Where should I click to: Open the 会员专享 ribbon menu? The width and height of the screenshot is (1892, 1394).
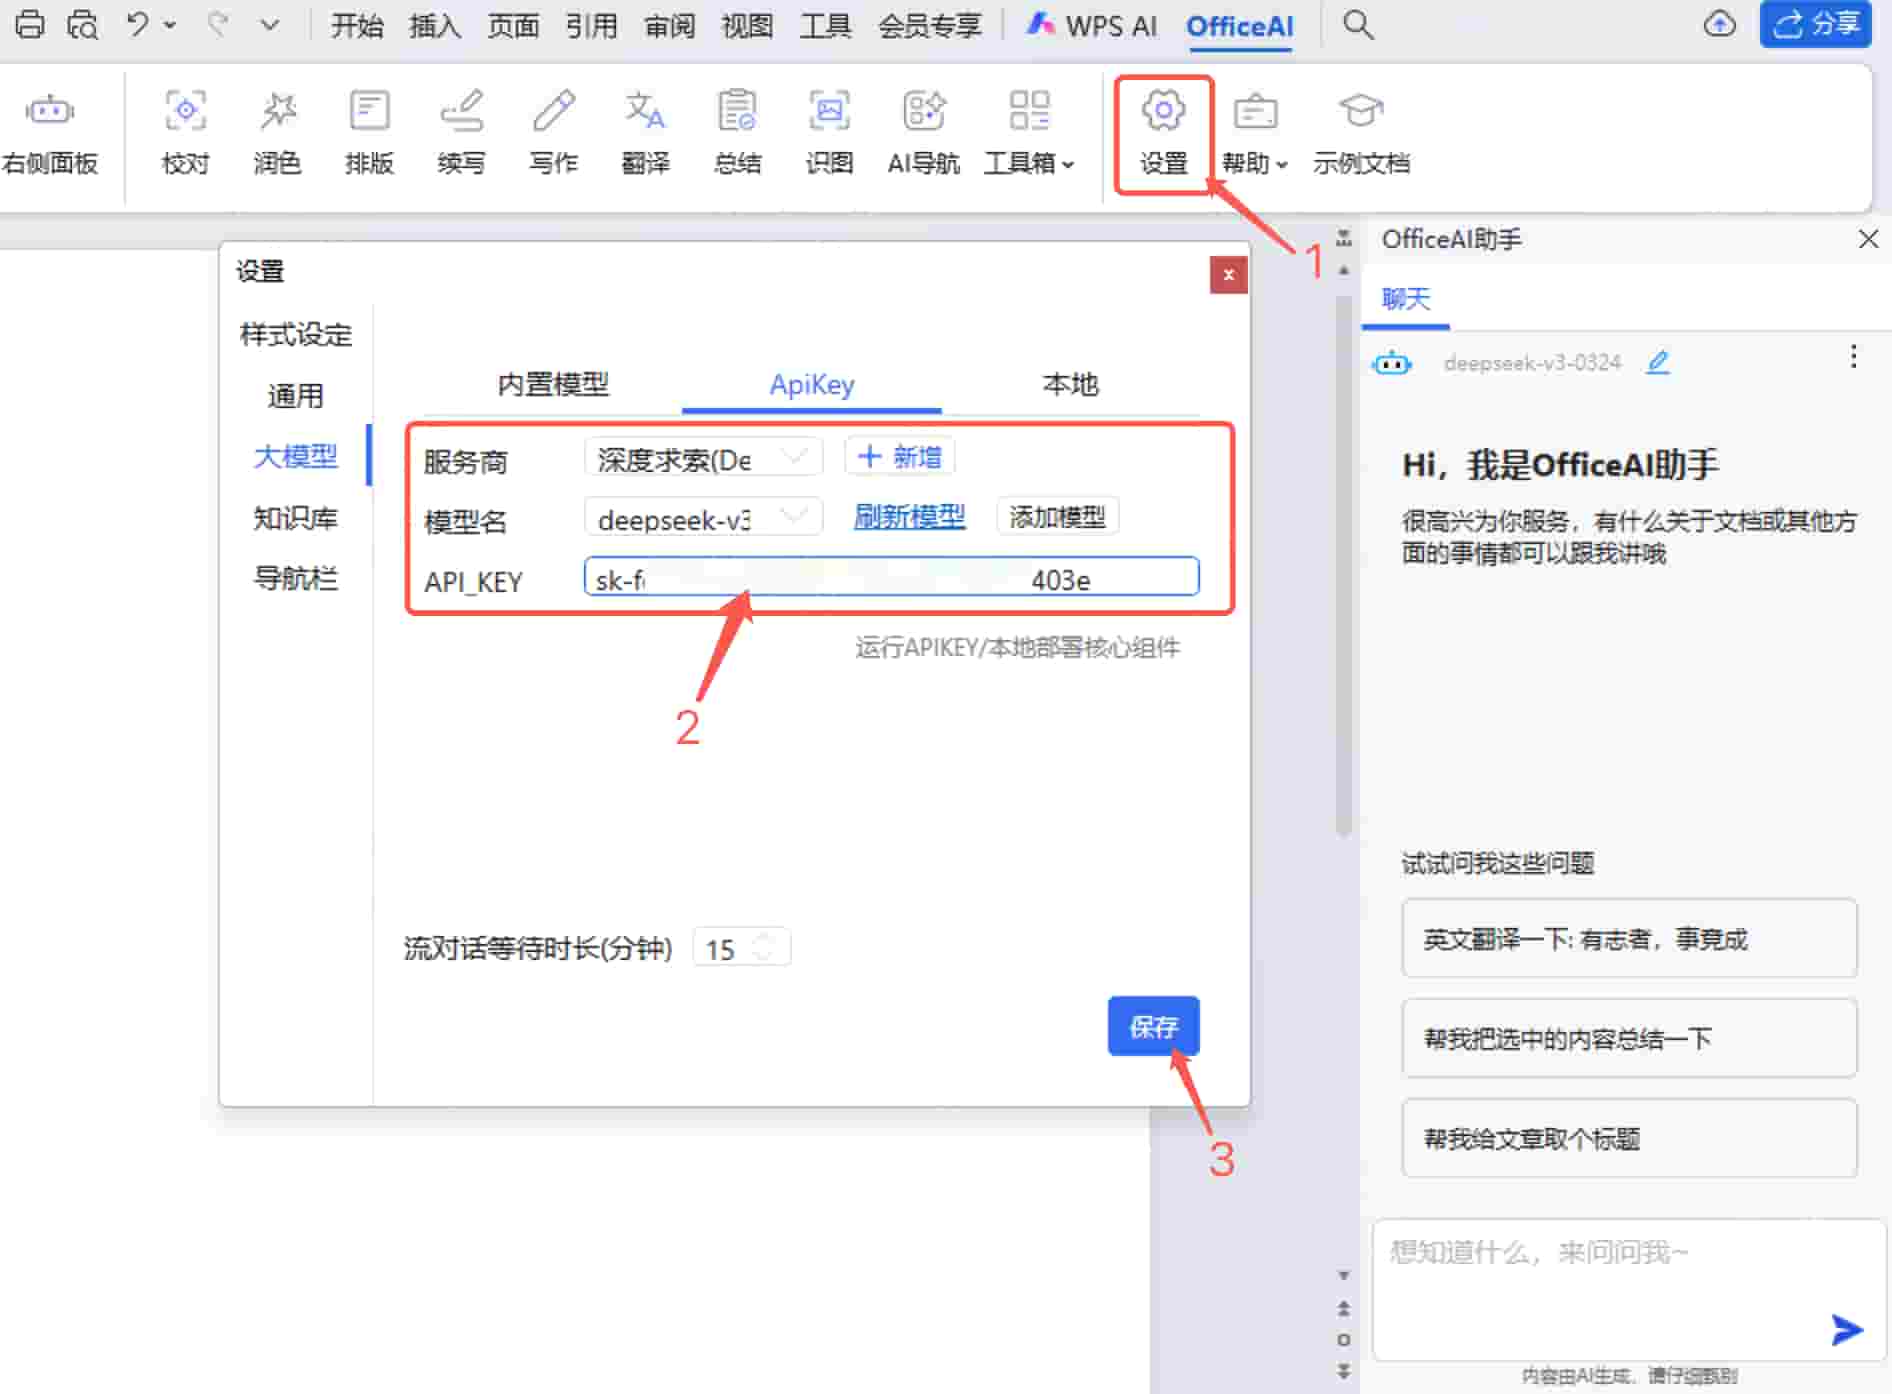[929, 26]
